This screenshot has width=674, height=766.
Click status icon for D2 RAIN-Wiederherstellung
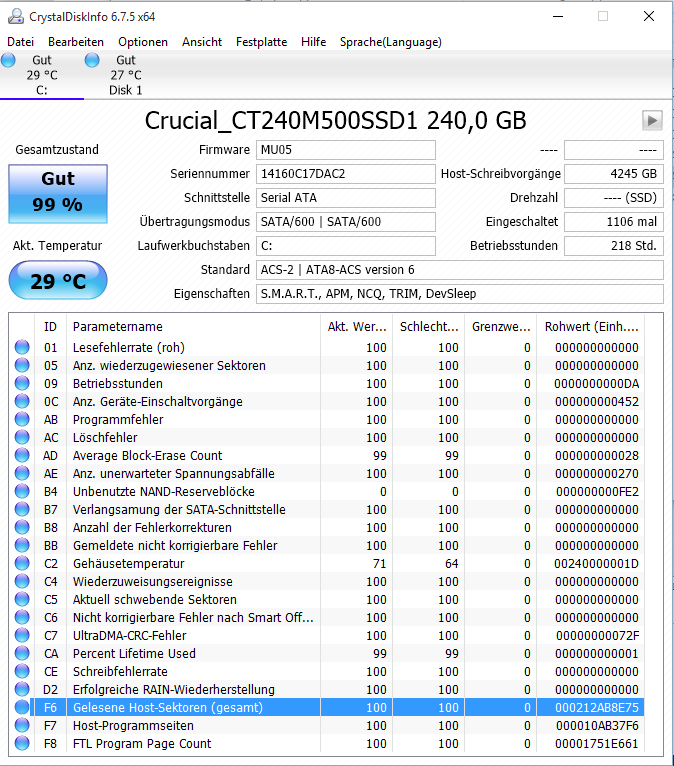(22, 689)
